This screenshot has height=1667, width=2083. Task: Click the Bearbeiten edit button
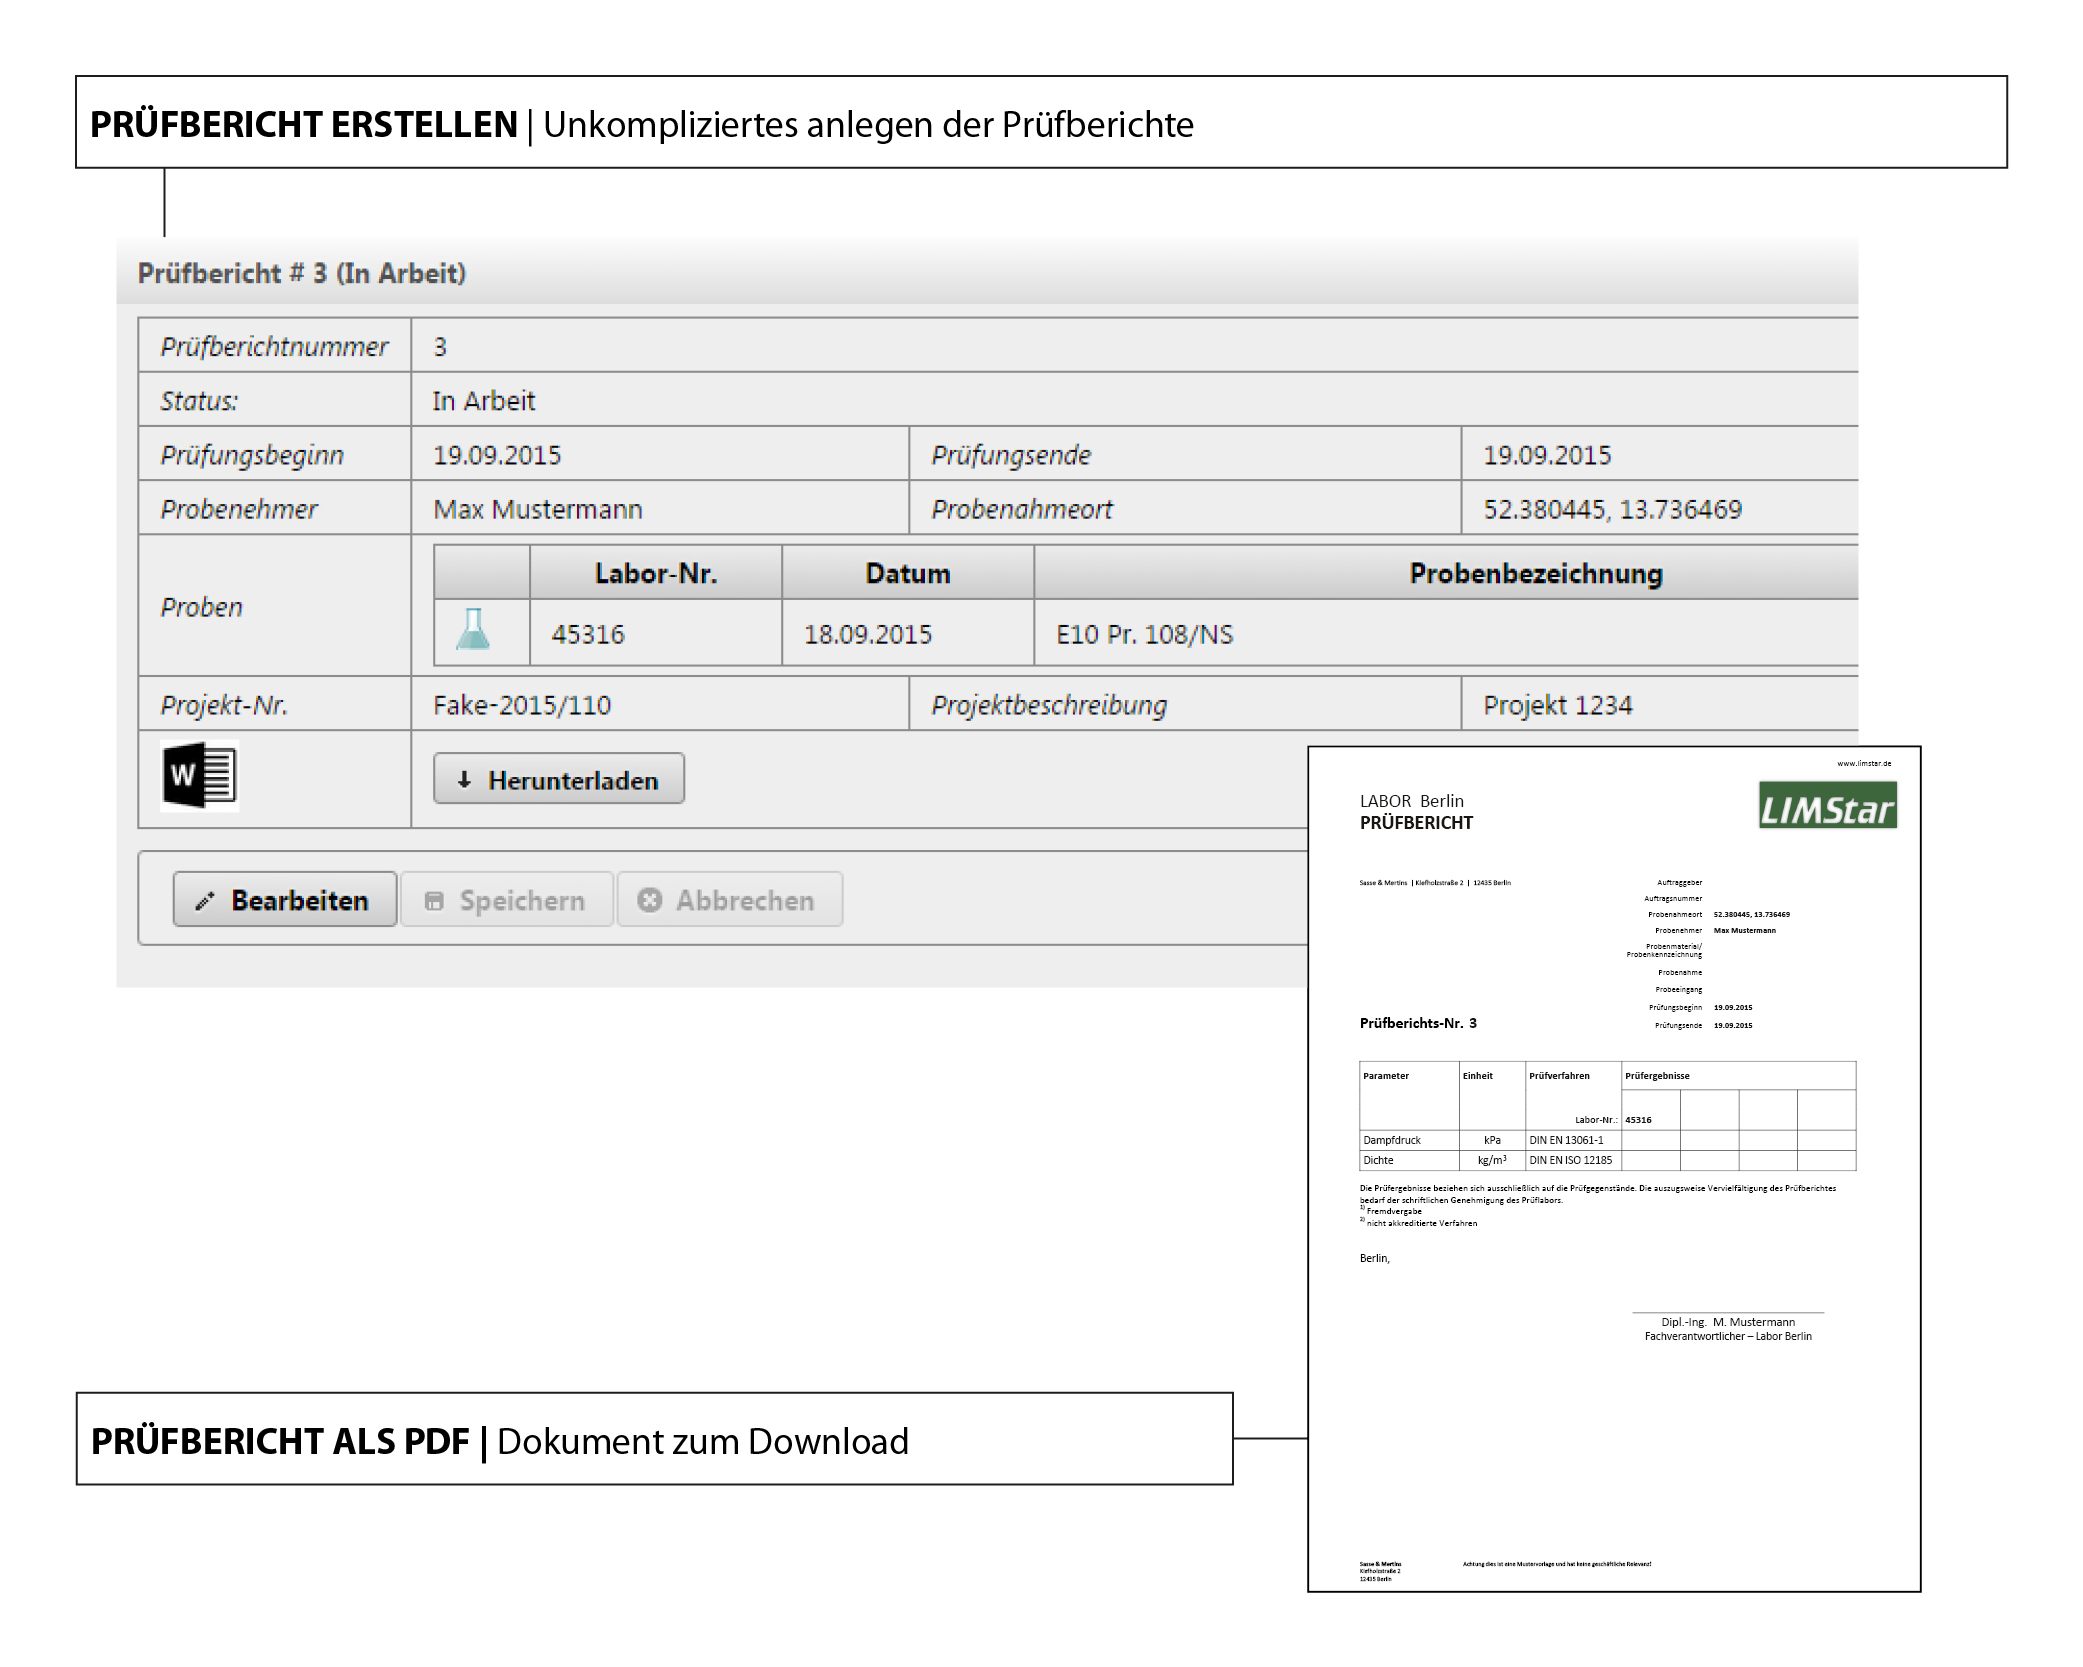pos(285,900)
